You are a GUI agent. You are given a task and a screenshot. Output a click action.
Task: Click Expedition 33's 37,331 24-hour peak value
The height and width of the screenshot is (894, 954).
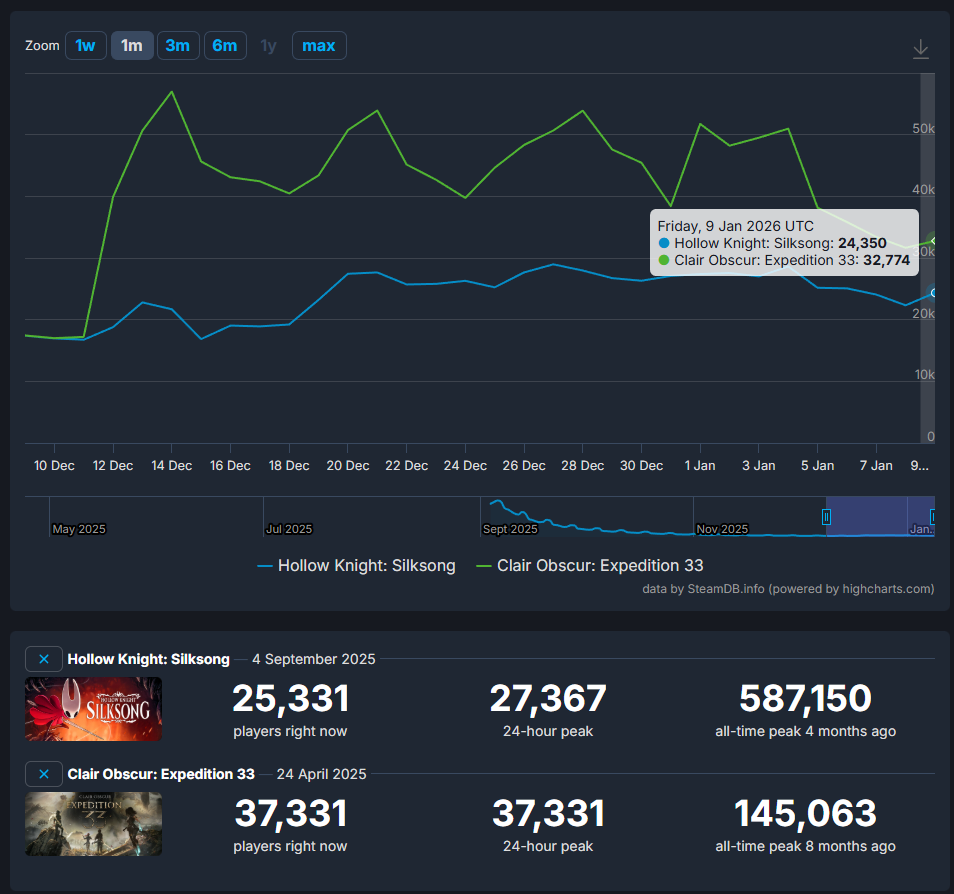548,813
